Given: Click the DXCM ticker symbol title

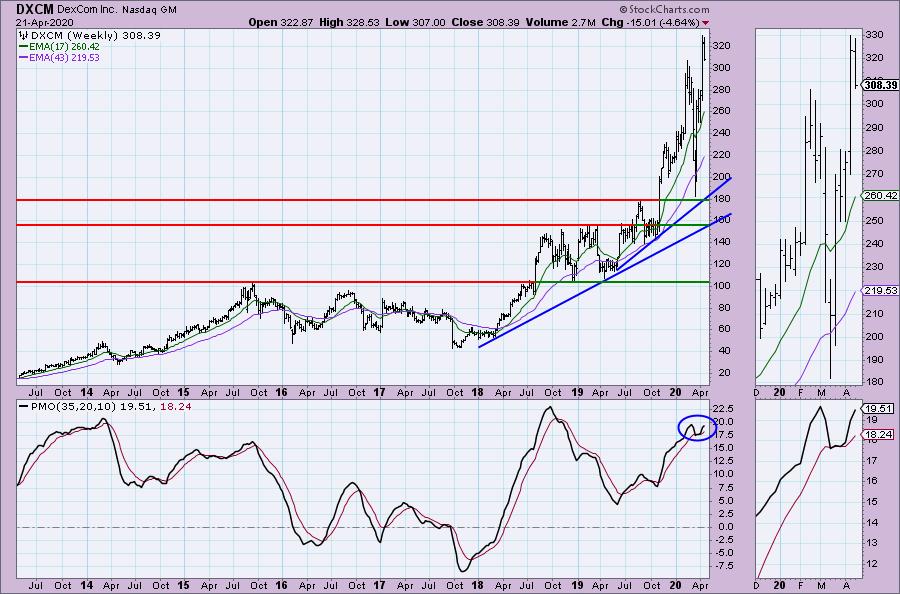Looking at the screenshot, I should [34, 9].
